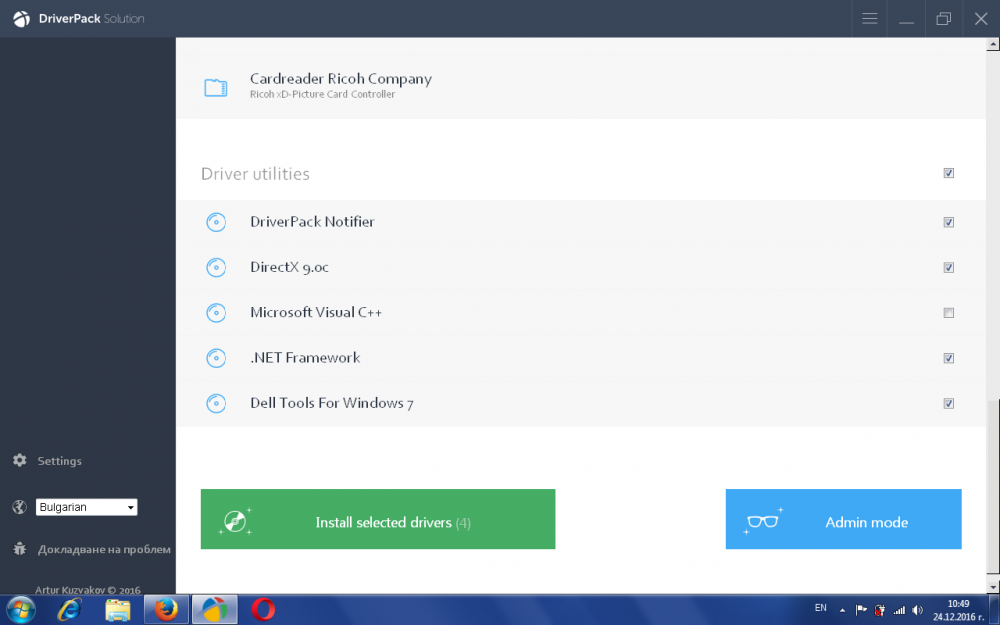The width and height of the screenshot is (1000, 625).
Task: Click the Artur Kuzyakov © 2016 text
Action: pyautogui.click(x=87, y=590)
